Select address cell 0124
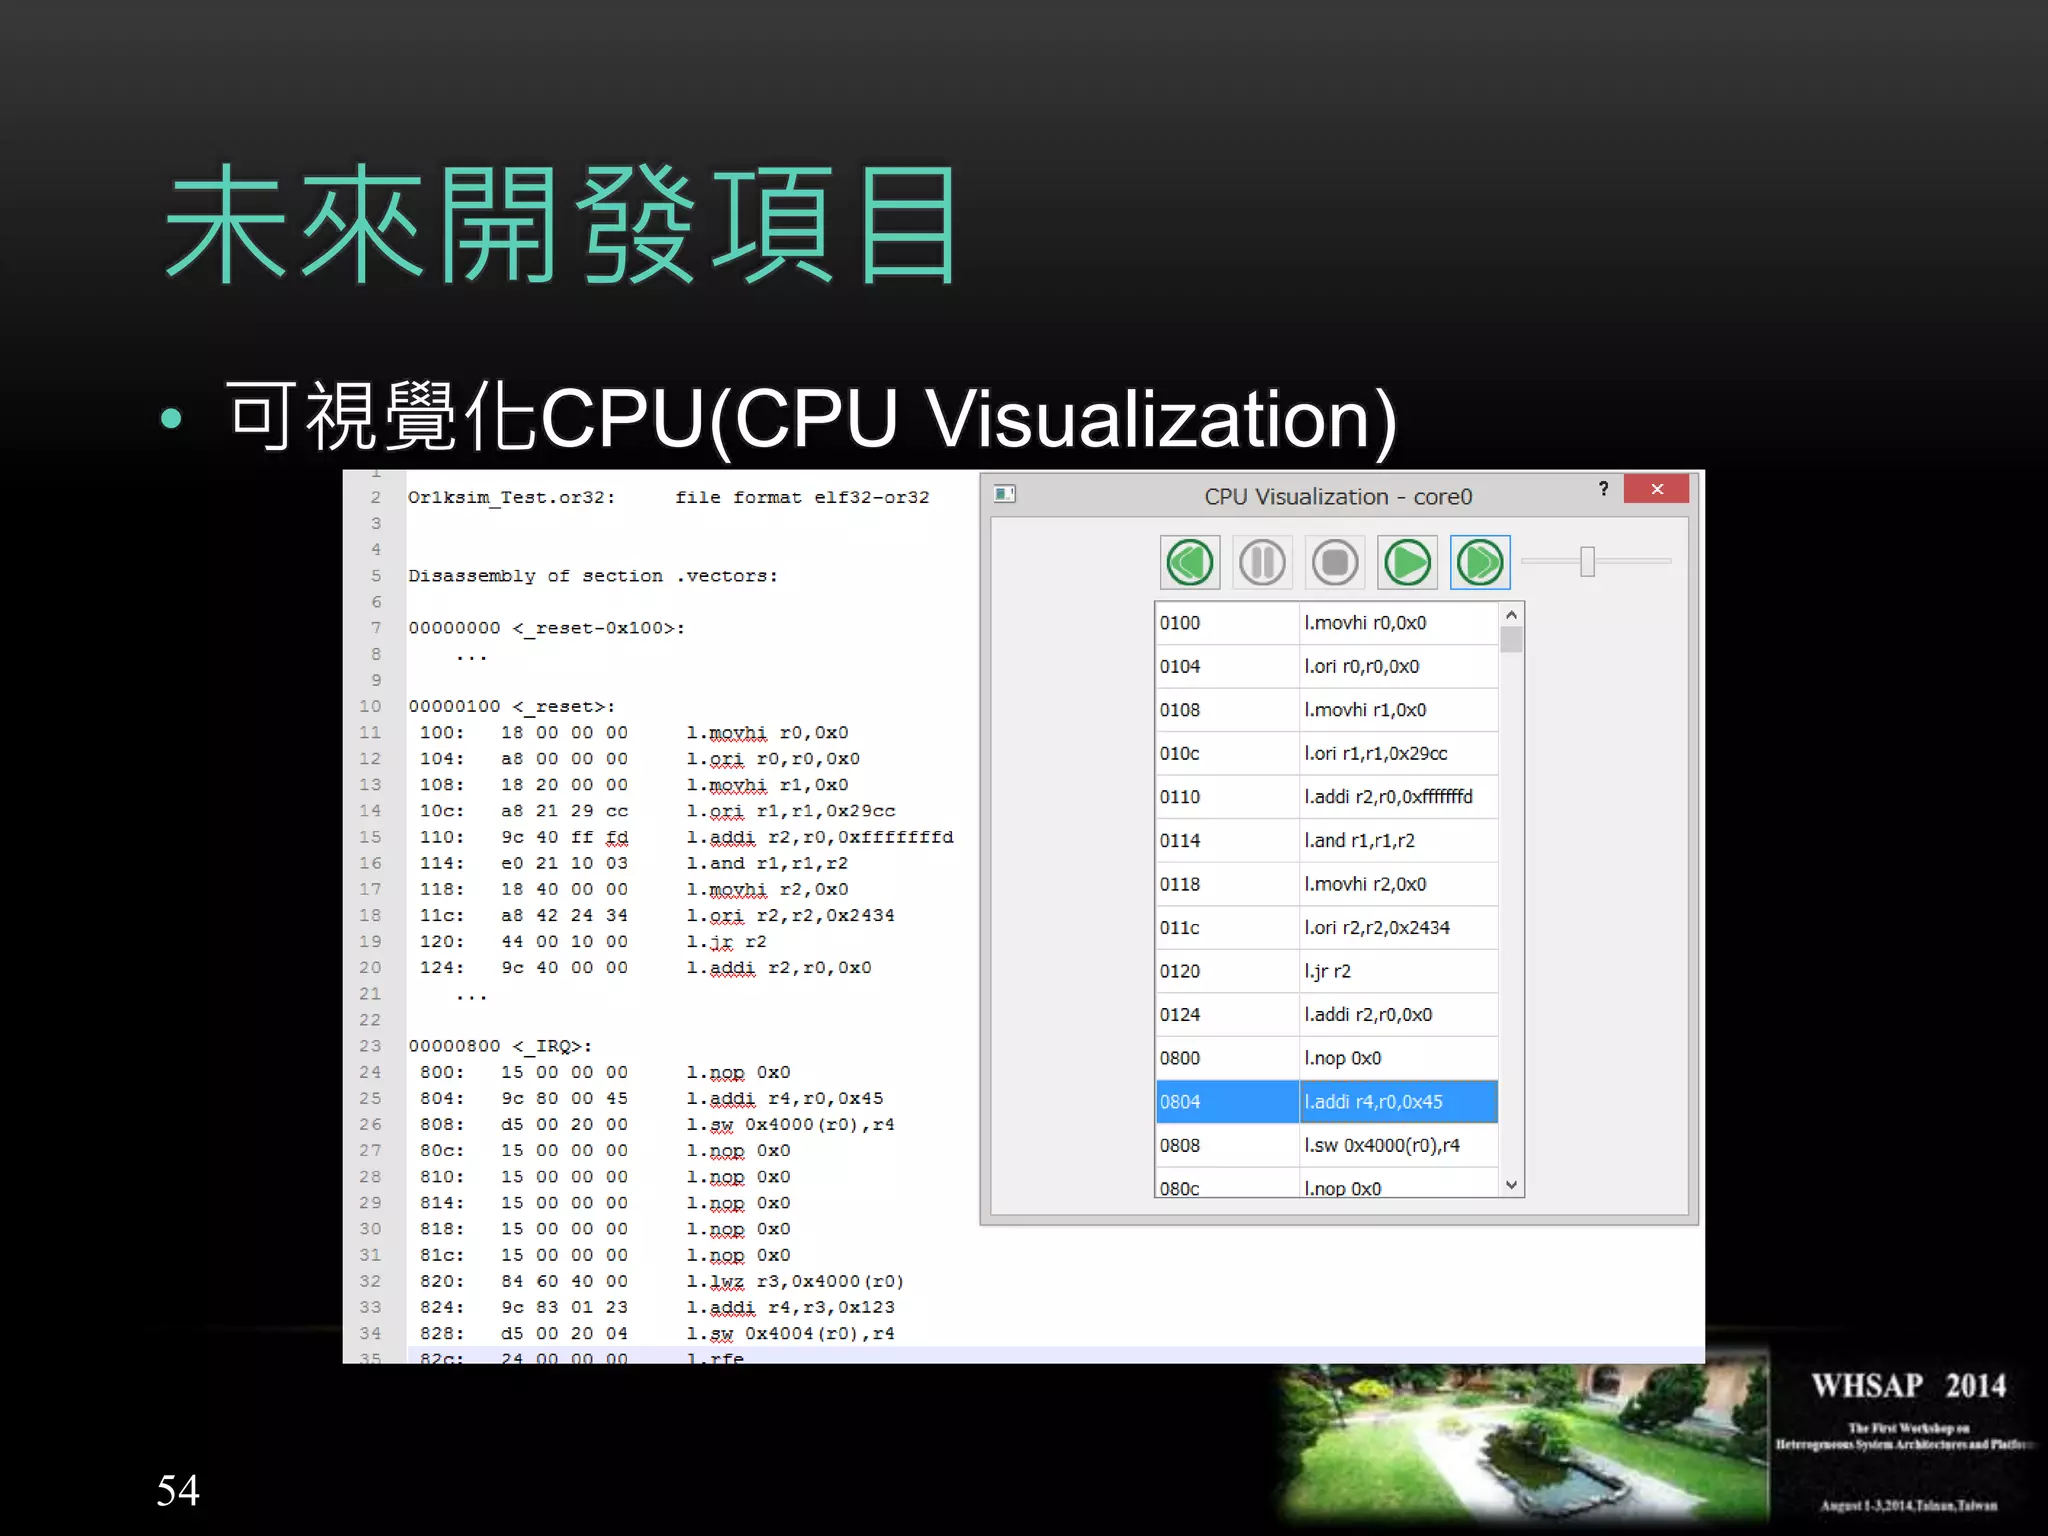This screenshot has height=1536, width=2048. click(1227, 1015)
